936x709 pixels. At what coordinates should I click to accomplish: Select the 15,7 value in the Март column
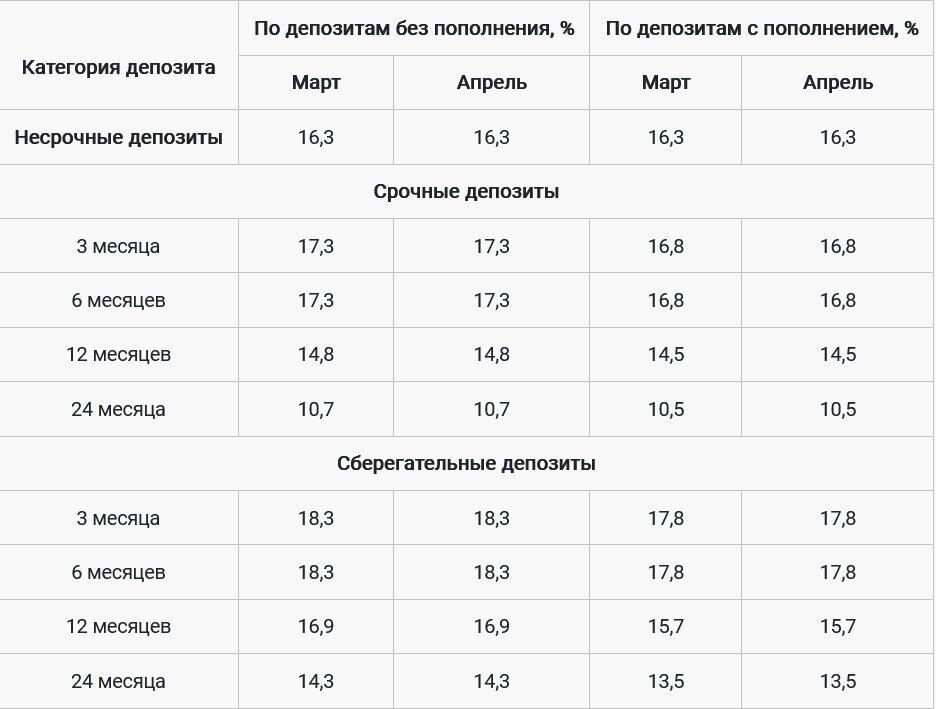click(x=666, y=627)
